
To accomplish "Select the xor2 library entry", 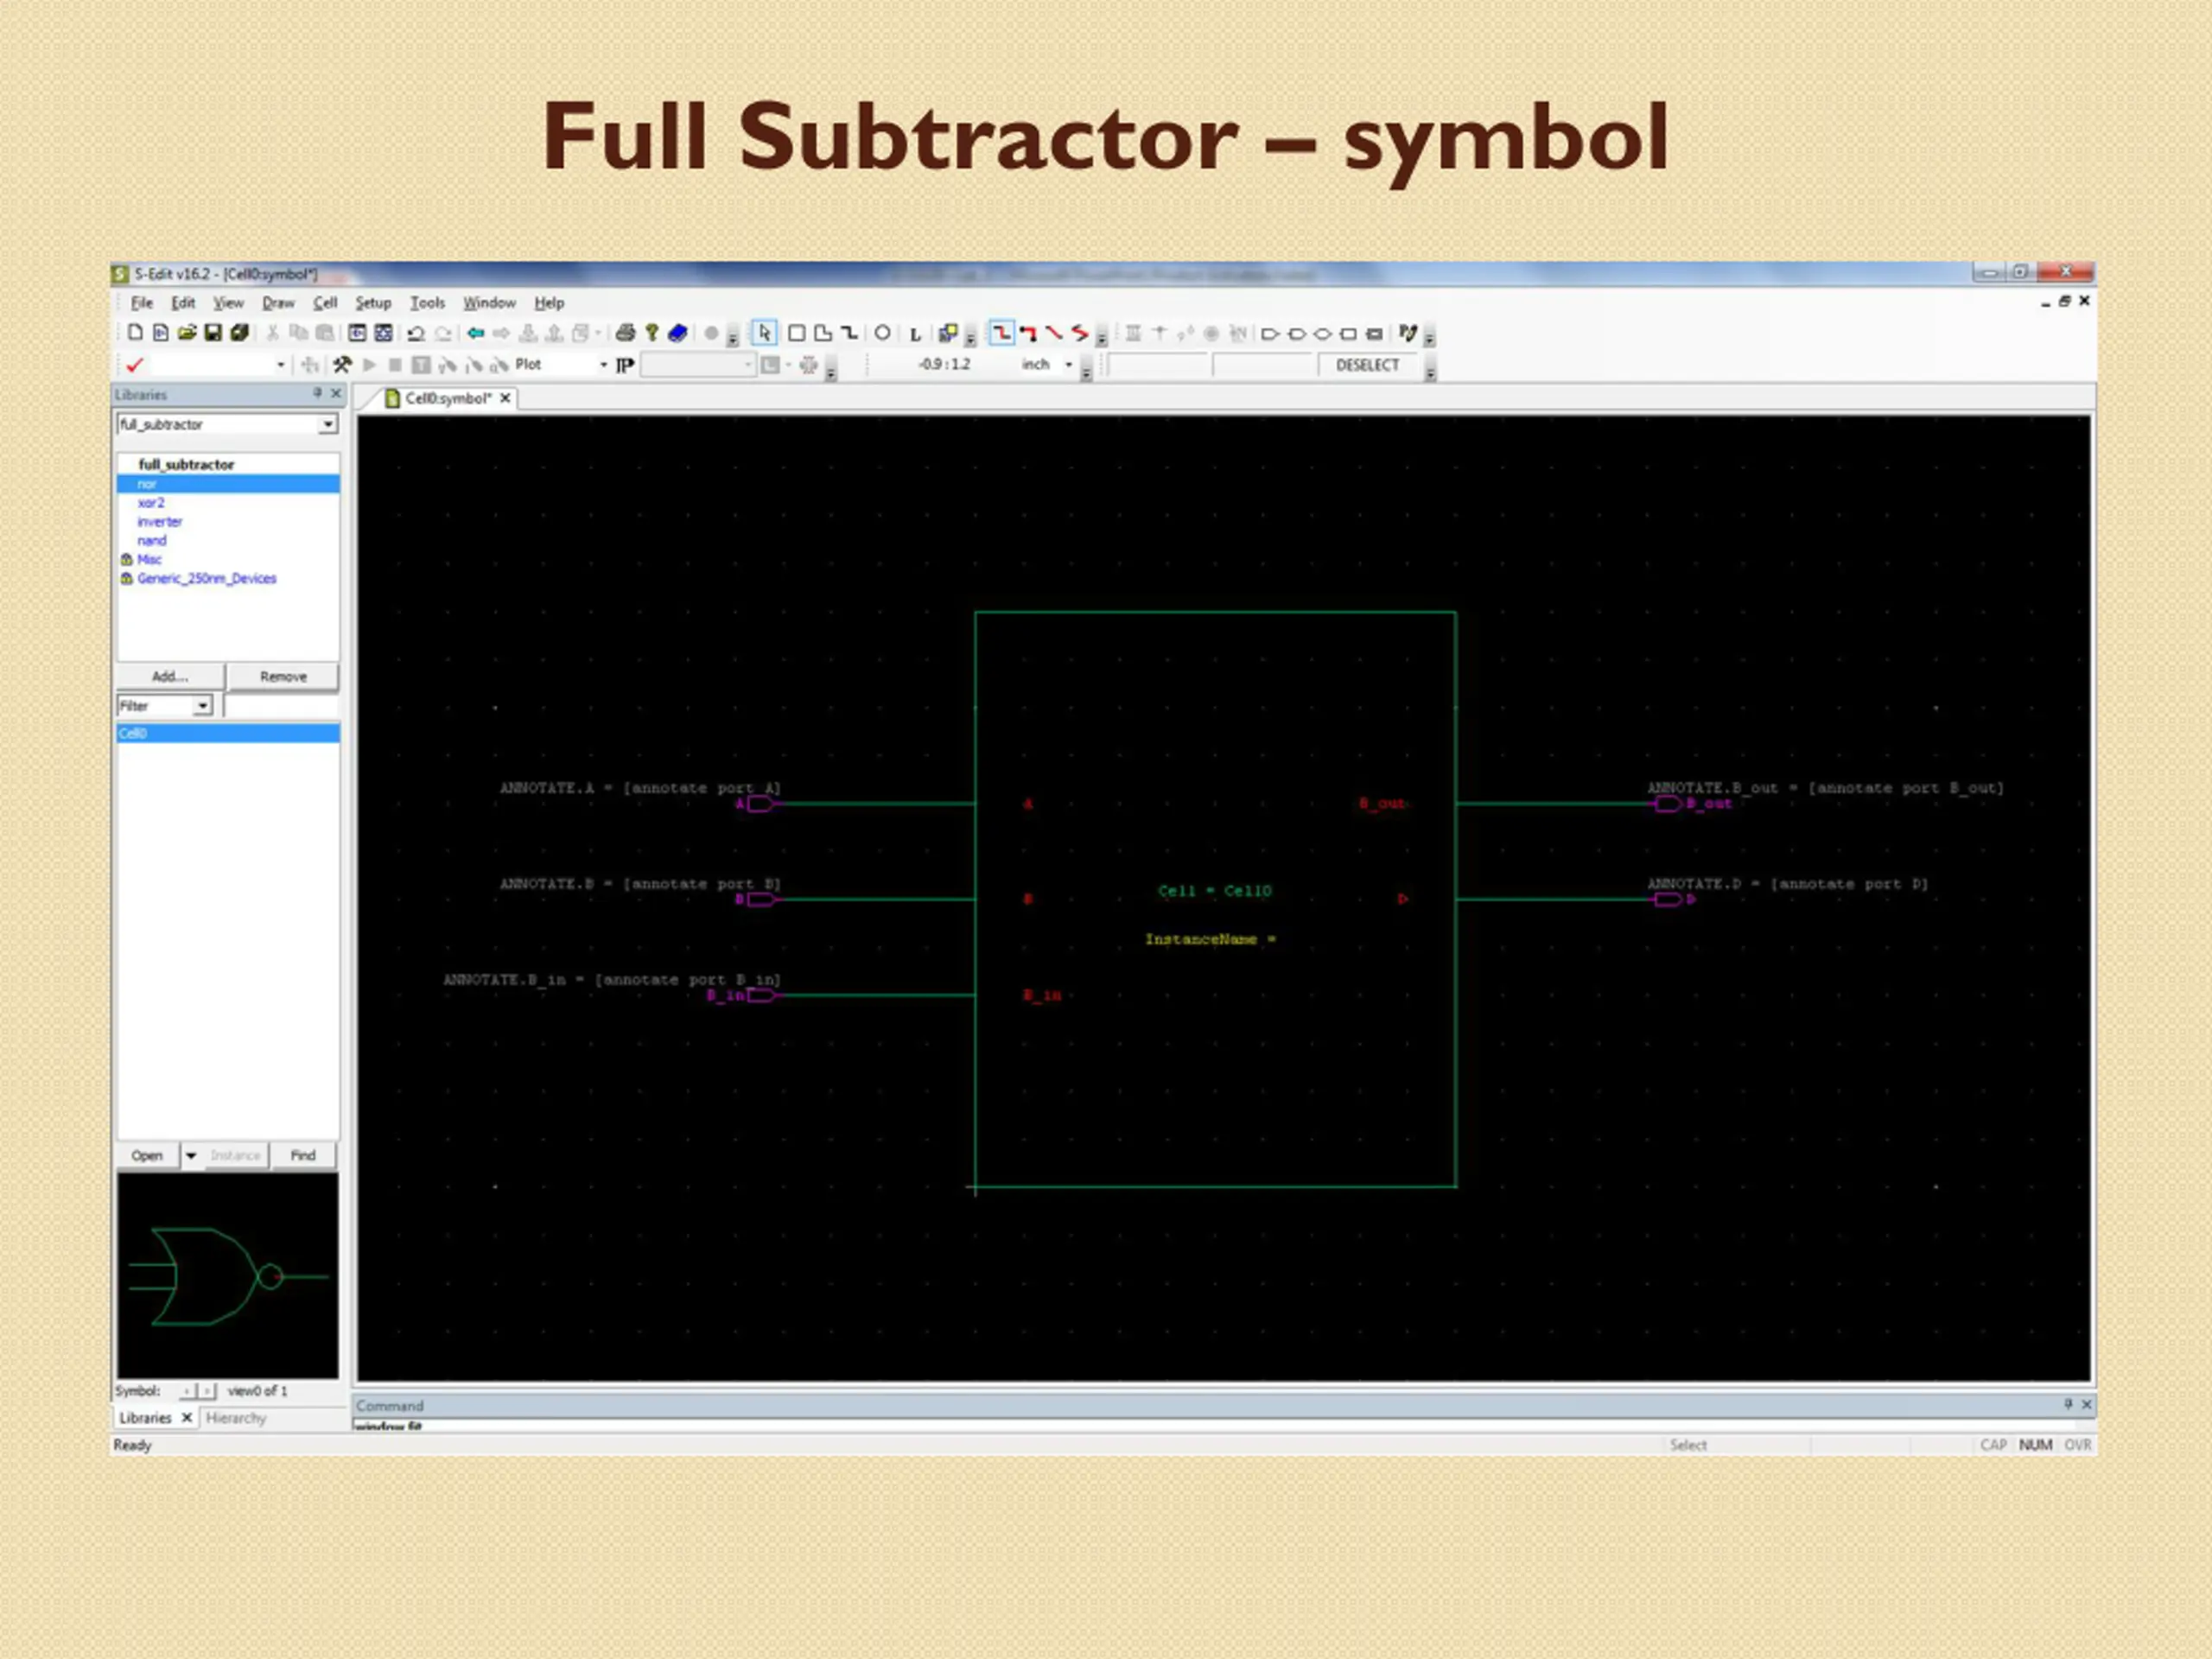I will (151, 503).
